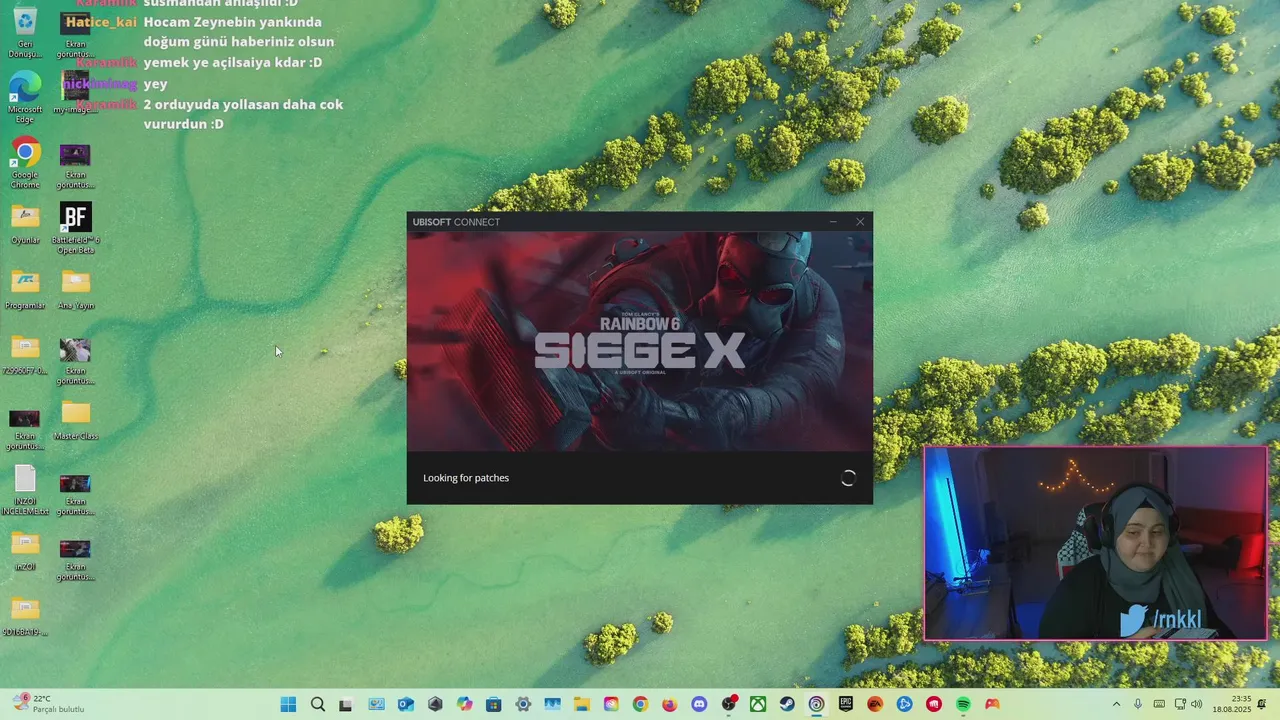Screen dimensions: 1280x720
Task: Open Outlook from the taskbar
Action: click(405, 704)
